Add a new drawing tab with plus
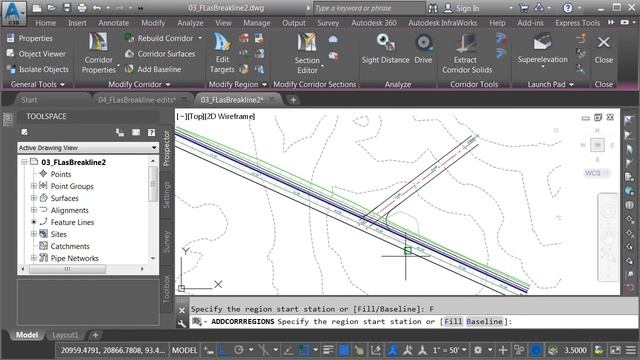 tap(293, 100)
